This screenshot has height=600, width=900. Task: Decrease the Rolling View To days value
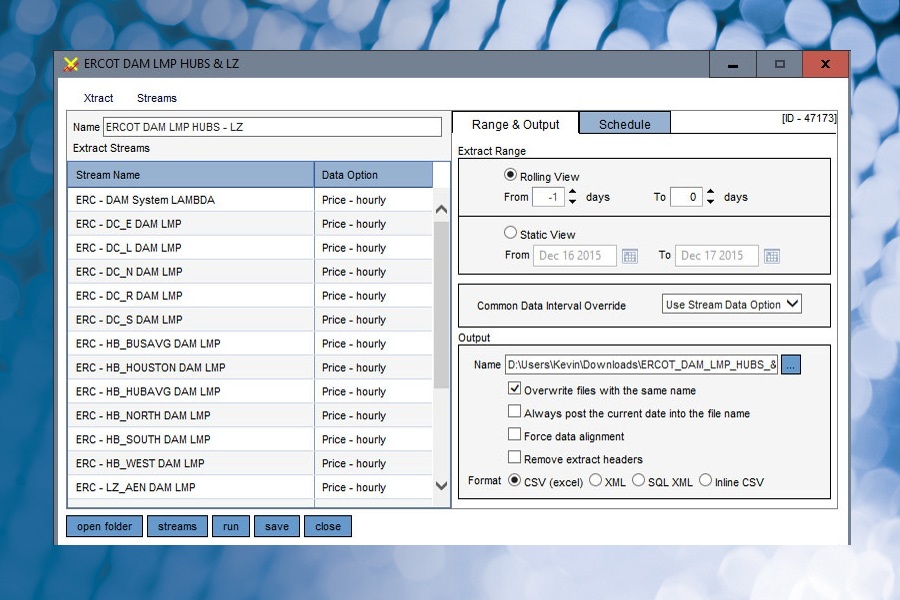coord(711,202)
